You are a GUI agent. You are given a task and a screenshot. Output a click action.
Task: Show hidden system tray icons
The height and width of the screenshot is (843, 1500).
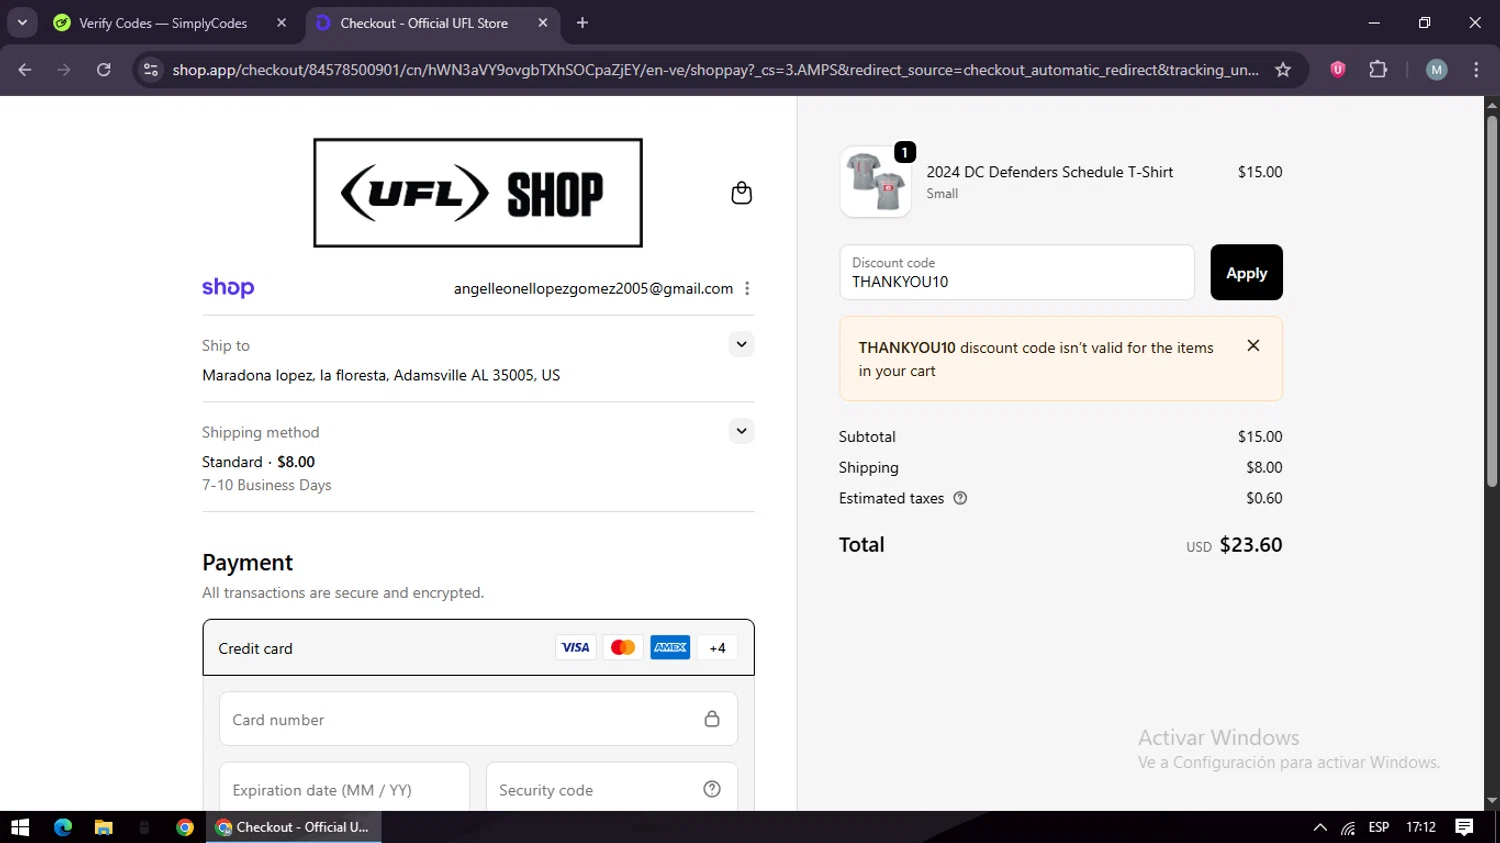(1320, 827)
